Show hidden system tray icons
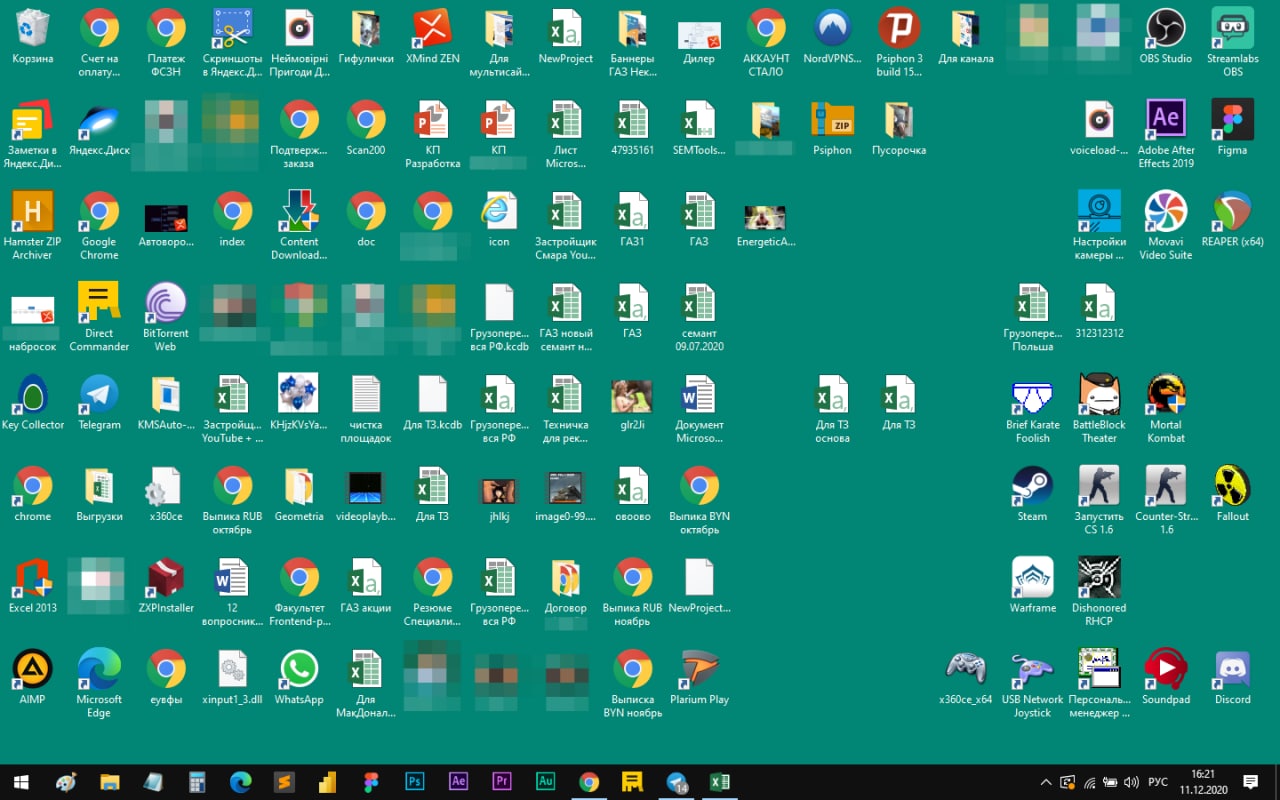The width and height of the screenshot is (1280, 800). pyautogui.click(x=1046, y=782)
